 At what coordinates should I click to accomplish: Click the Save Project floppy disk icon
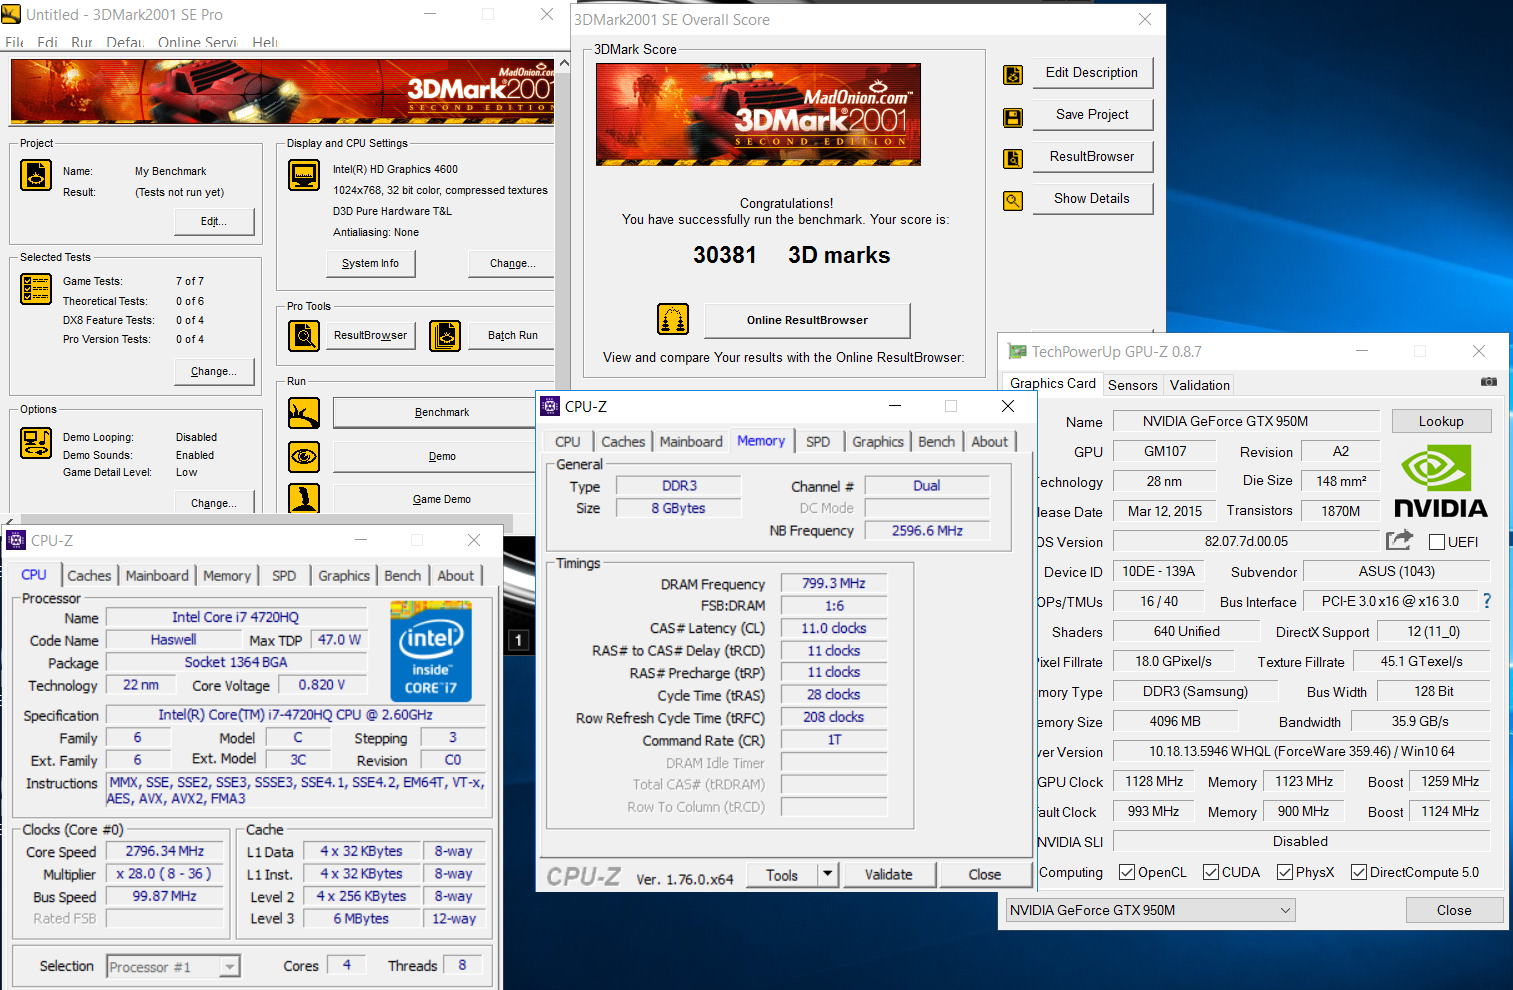(1013, 118)
